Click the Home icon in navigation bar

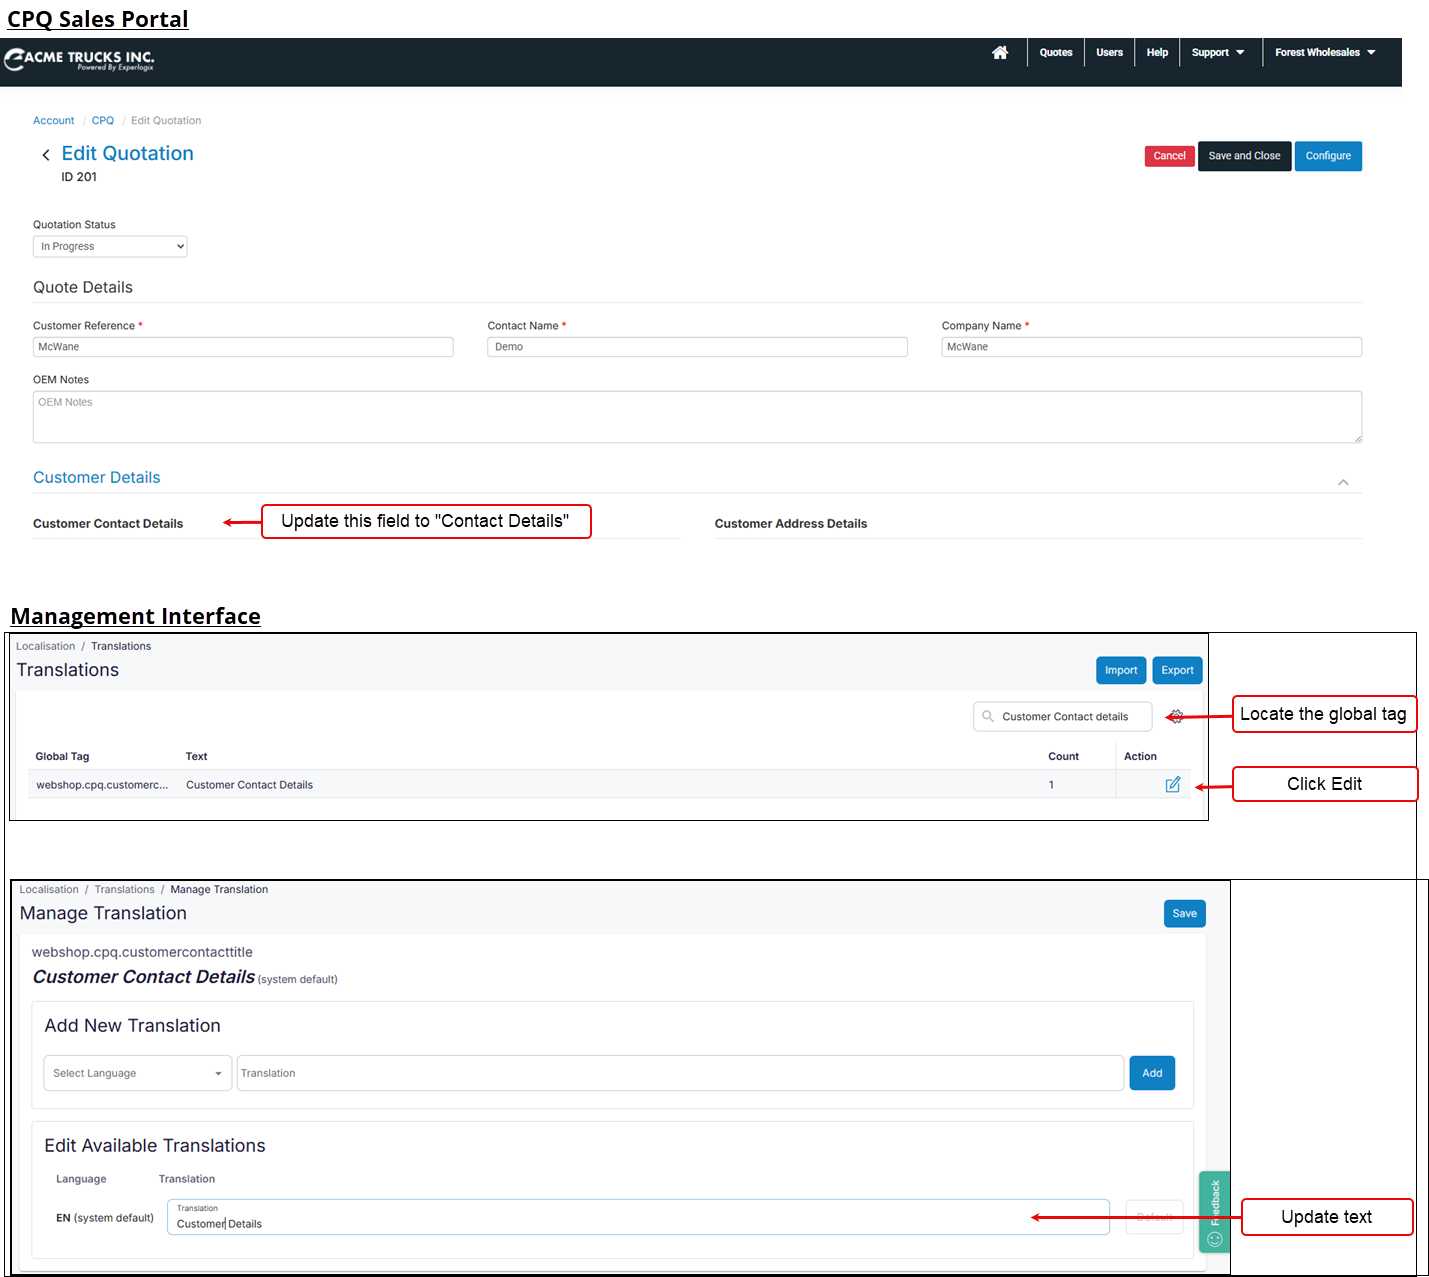tap(999, 53)
